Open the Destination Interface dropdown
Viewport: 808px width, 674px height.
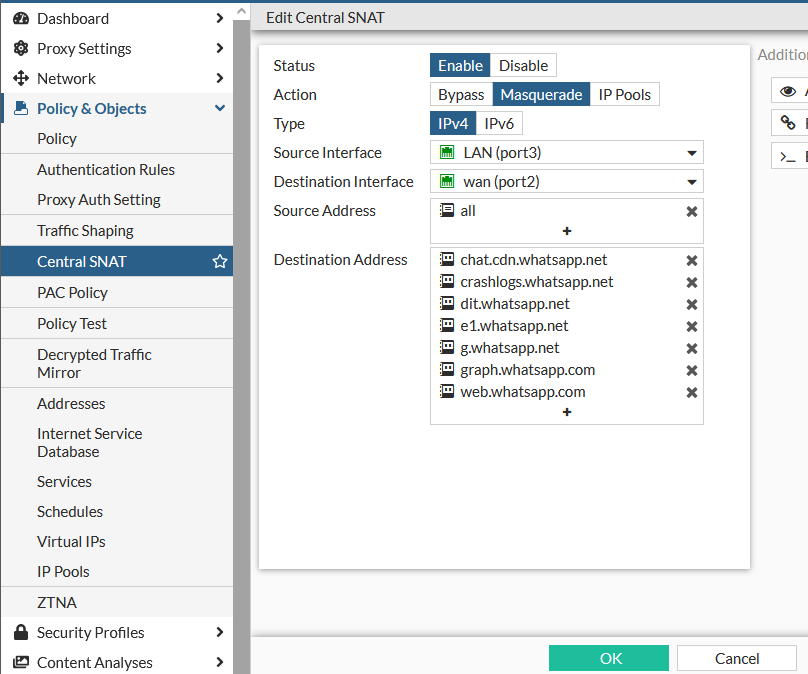tap(567, 182)
